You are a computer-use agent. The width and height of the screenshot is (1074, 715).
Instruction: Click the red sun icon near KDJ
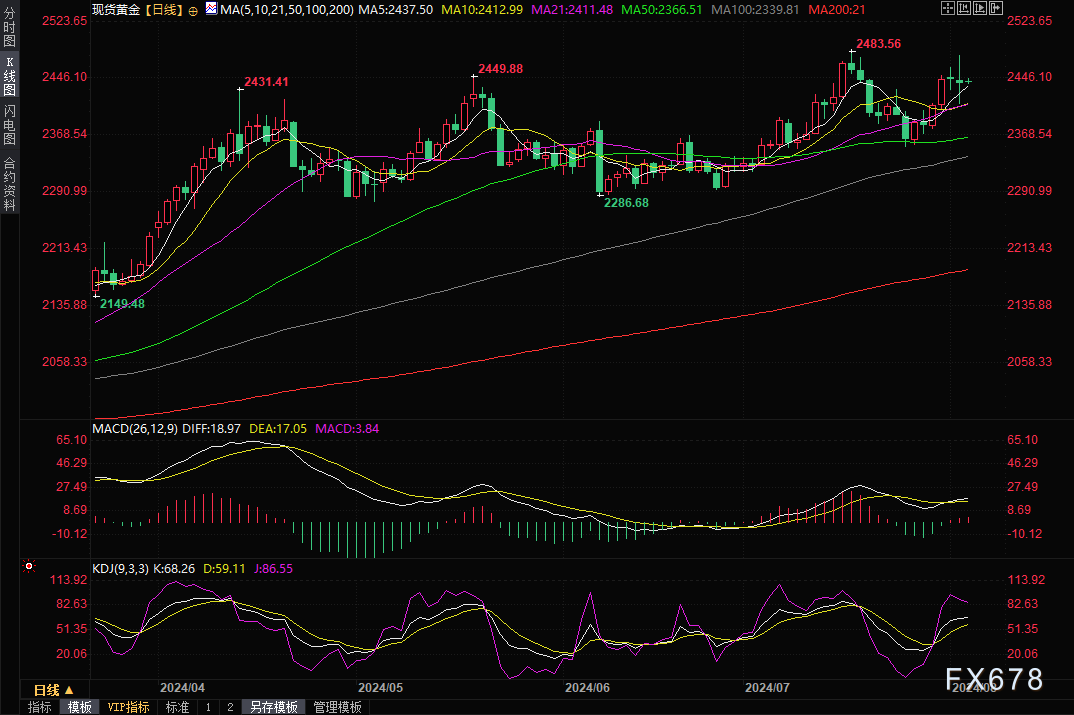tap(29, 566)
